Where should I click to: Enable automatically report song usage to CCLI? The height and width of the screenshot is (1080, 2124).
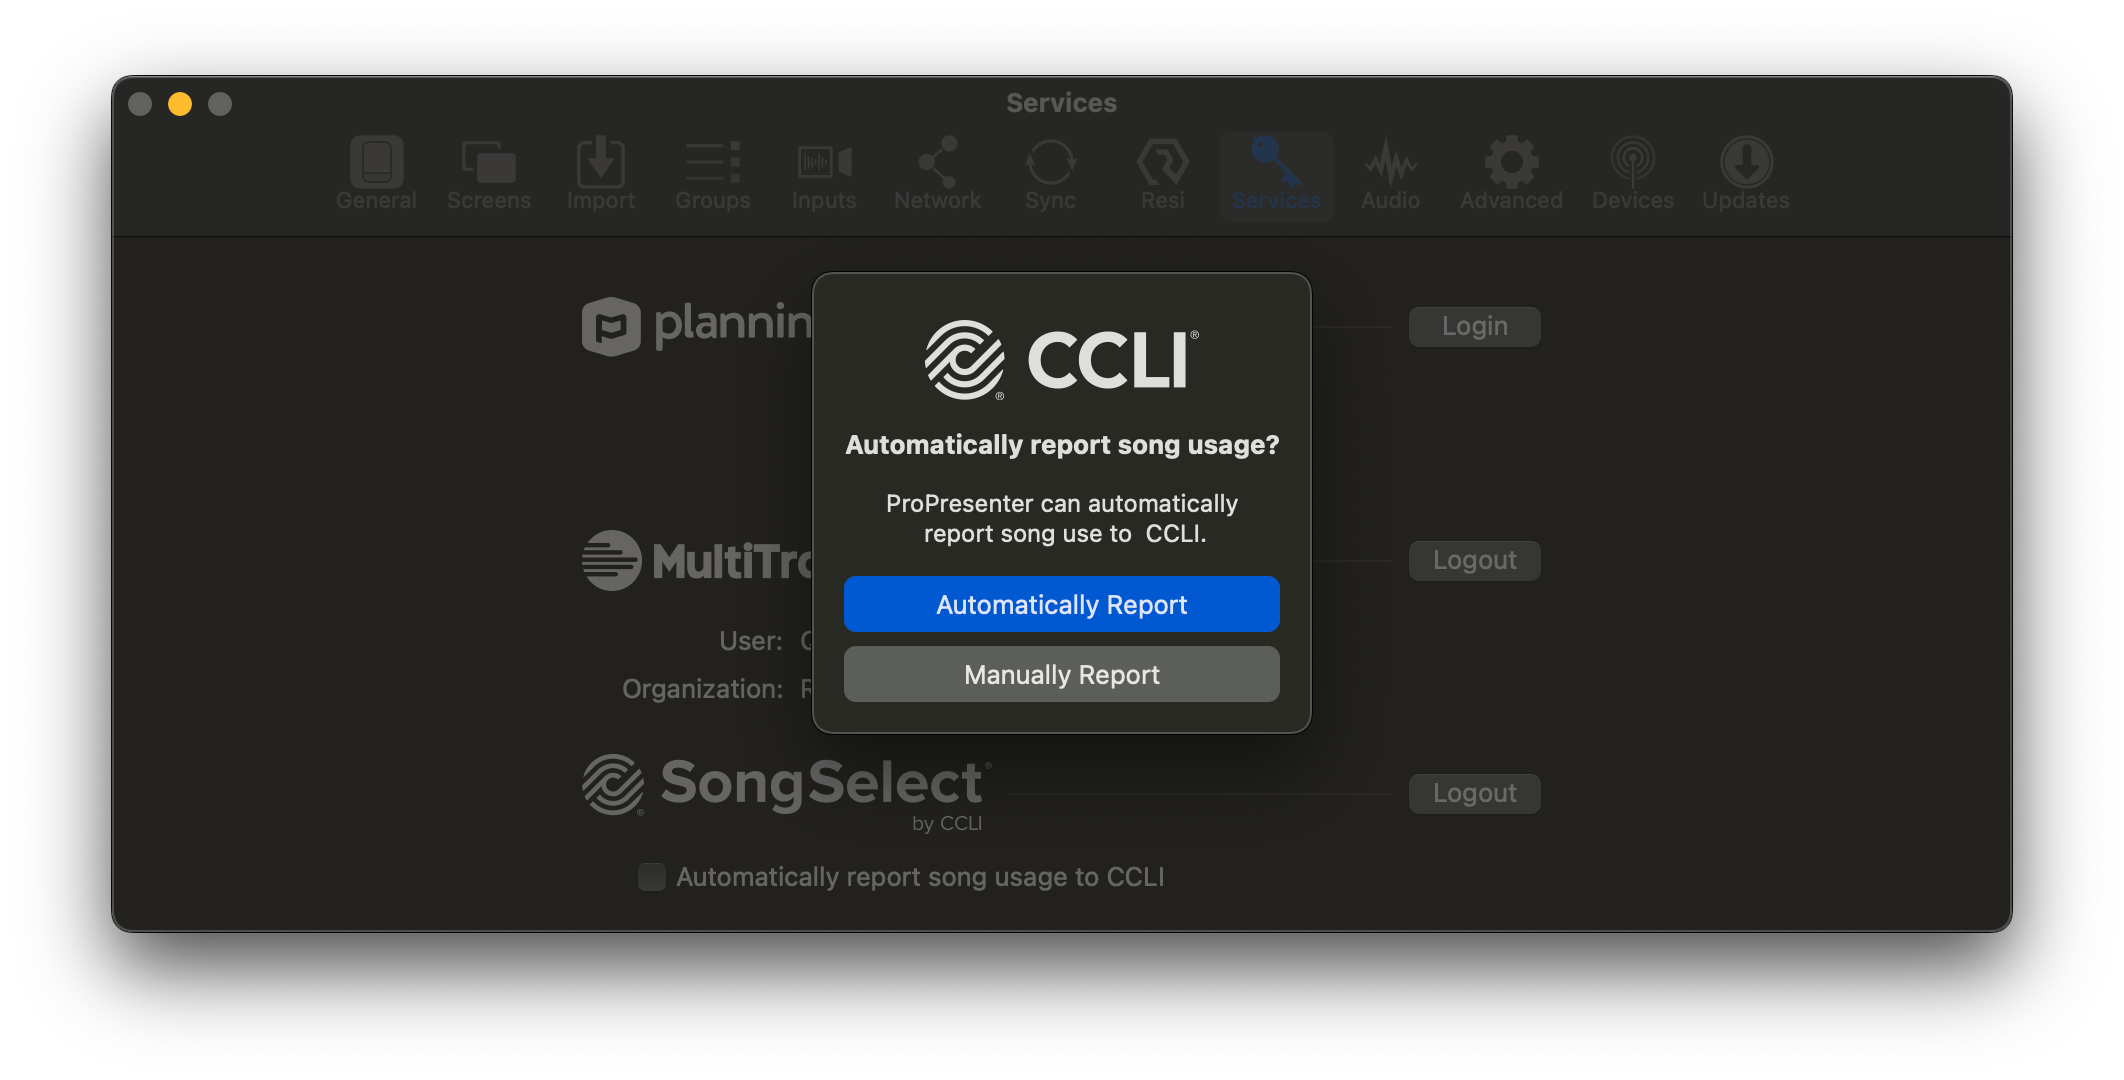click(x=1061, y=603)
